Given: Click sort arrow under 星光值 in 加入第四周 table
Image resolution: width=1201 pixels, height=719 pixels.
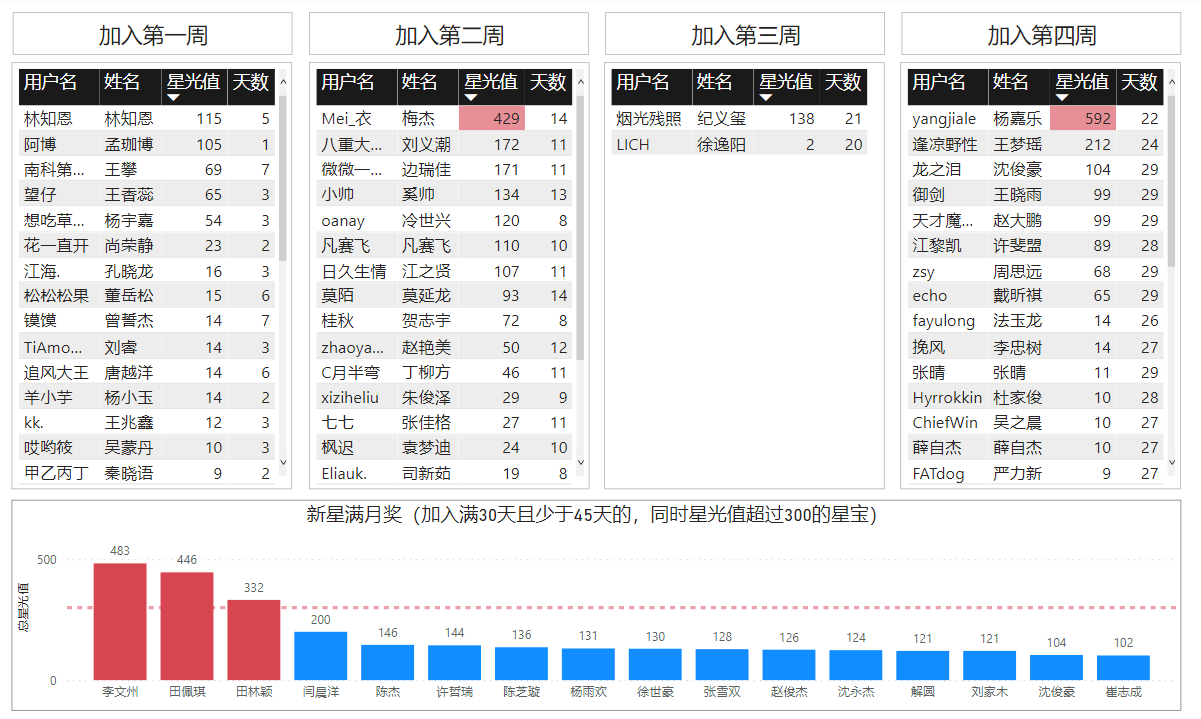Looking at the screenshot, I should (1062, 98).
